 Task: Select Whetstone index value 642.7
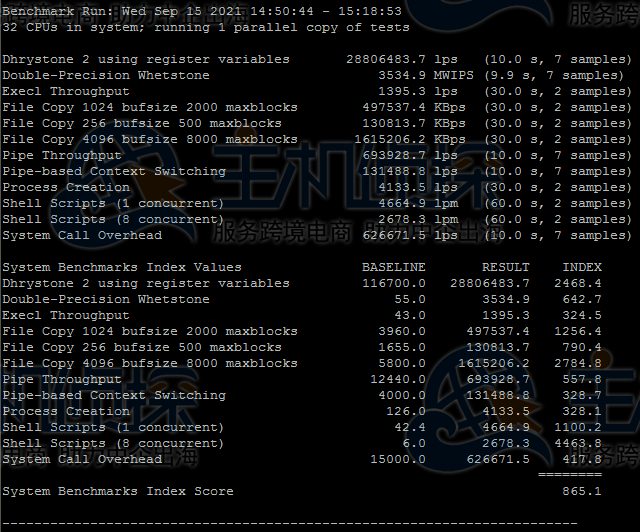pos(582,299)
